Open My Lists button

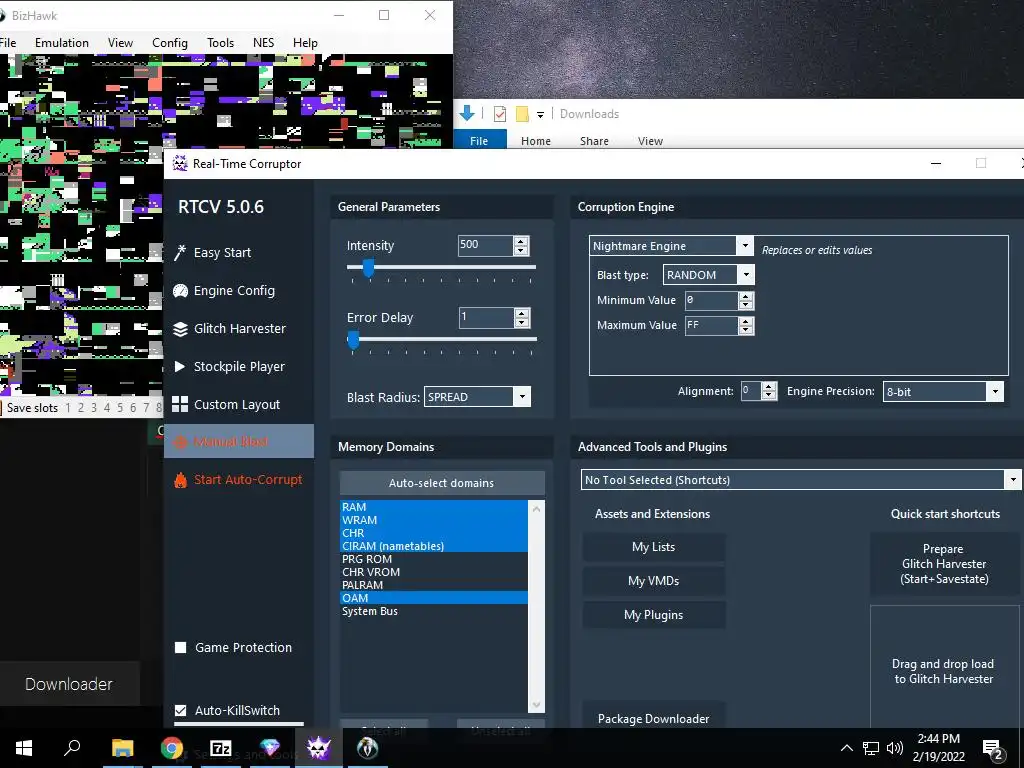point(653,547)
